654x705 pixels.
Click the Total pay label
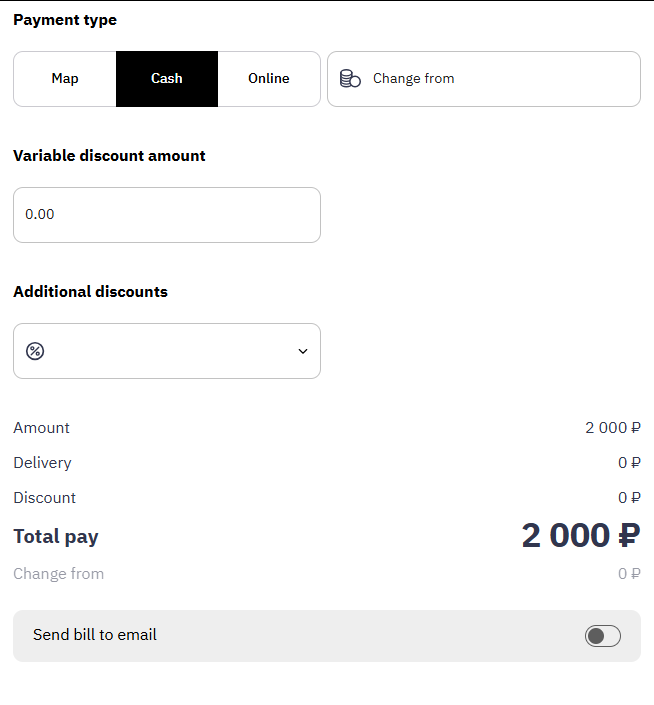[56, 536]
